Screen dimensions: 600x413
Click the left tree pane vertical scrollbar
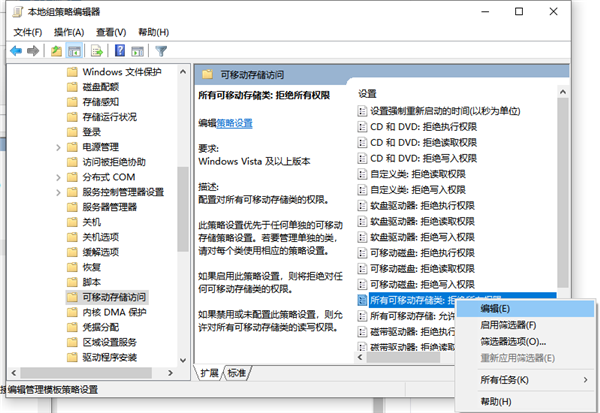tap(182, 220)
